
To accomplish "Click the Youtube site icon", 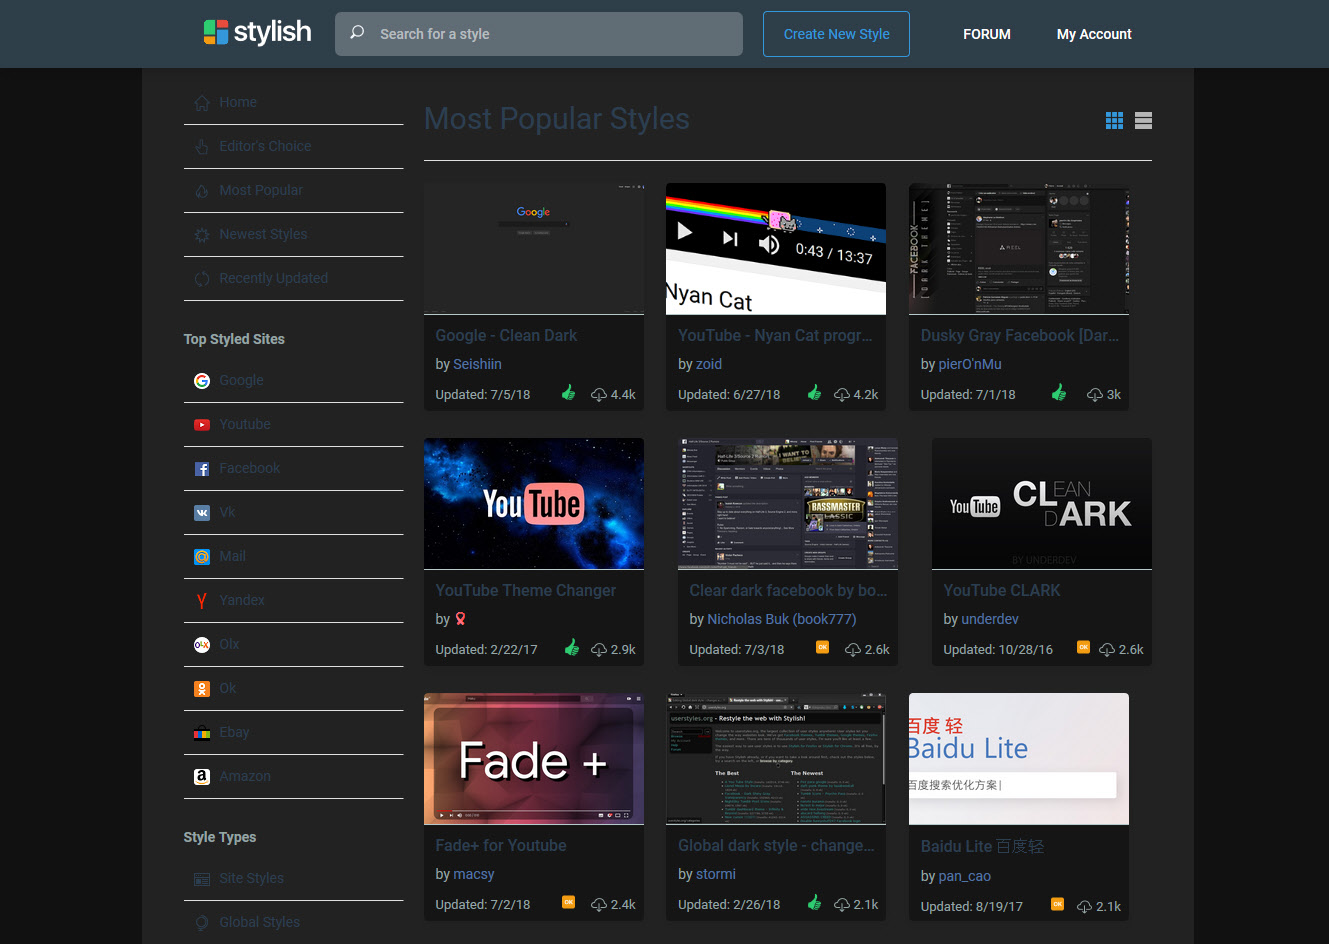I will (202, 424).
